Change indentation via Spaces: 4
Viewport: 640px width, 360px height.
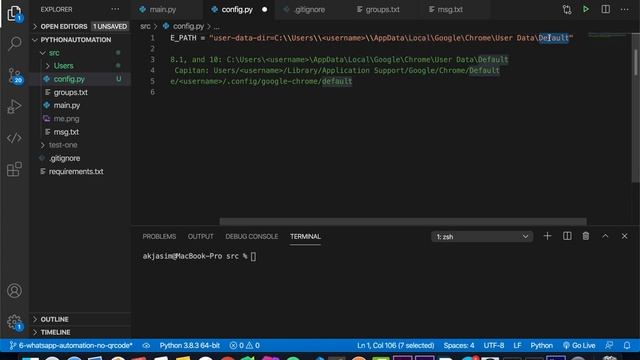coord(459,345)
